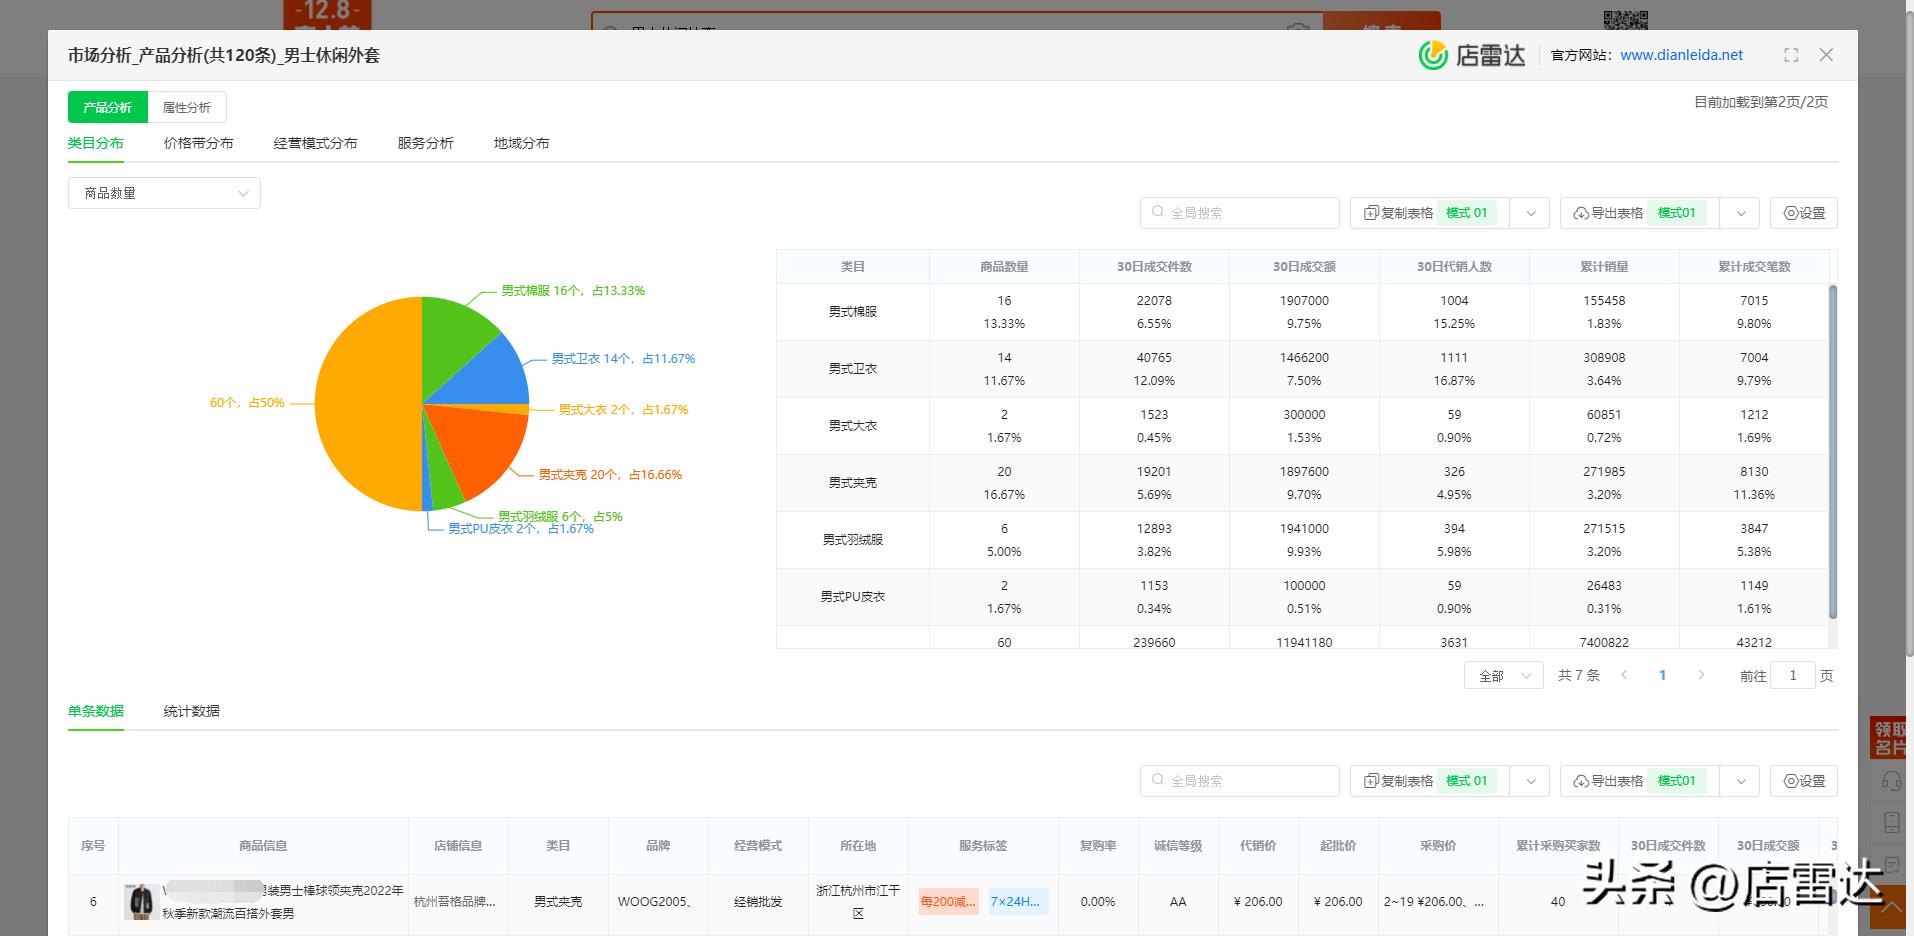The width and height of the screenshot is (1914, 936).
Task: Open the lower 设置 settings button
Action: pyautogui.click(x=1803, y=781)
